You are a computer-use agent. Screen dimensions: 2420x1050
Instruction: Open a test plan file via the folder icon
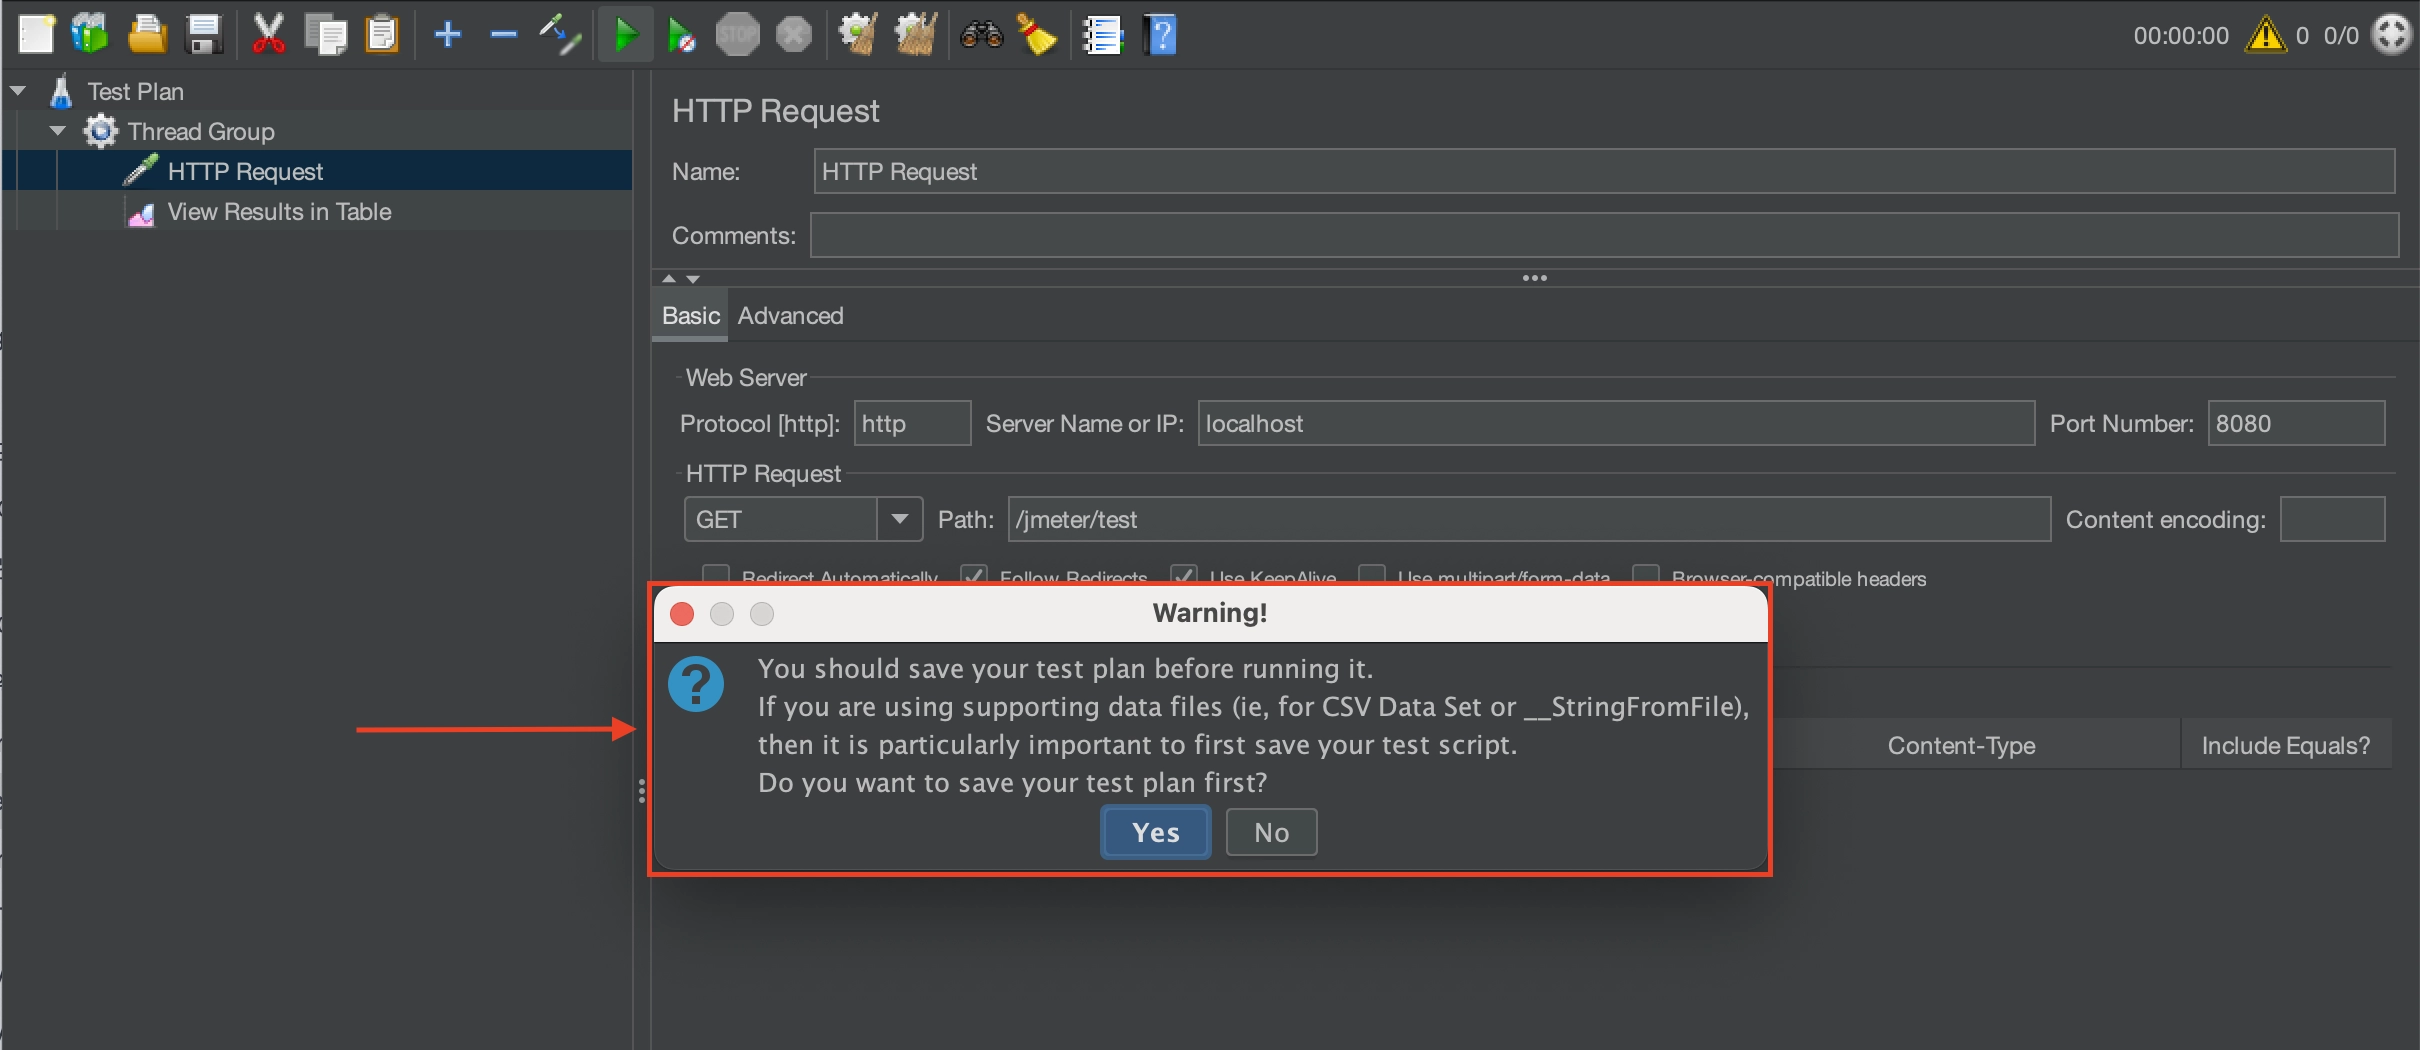pyautogui.click(x=147, y=35)
